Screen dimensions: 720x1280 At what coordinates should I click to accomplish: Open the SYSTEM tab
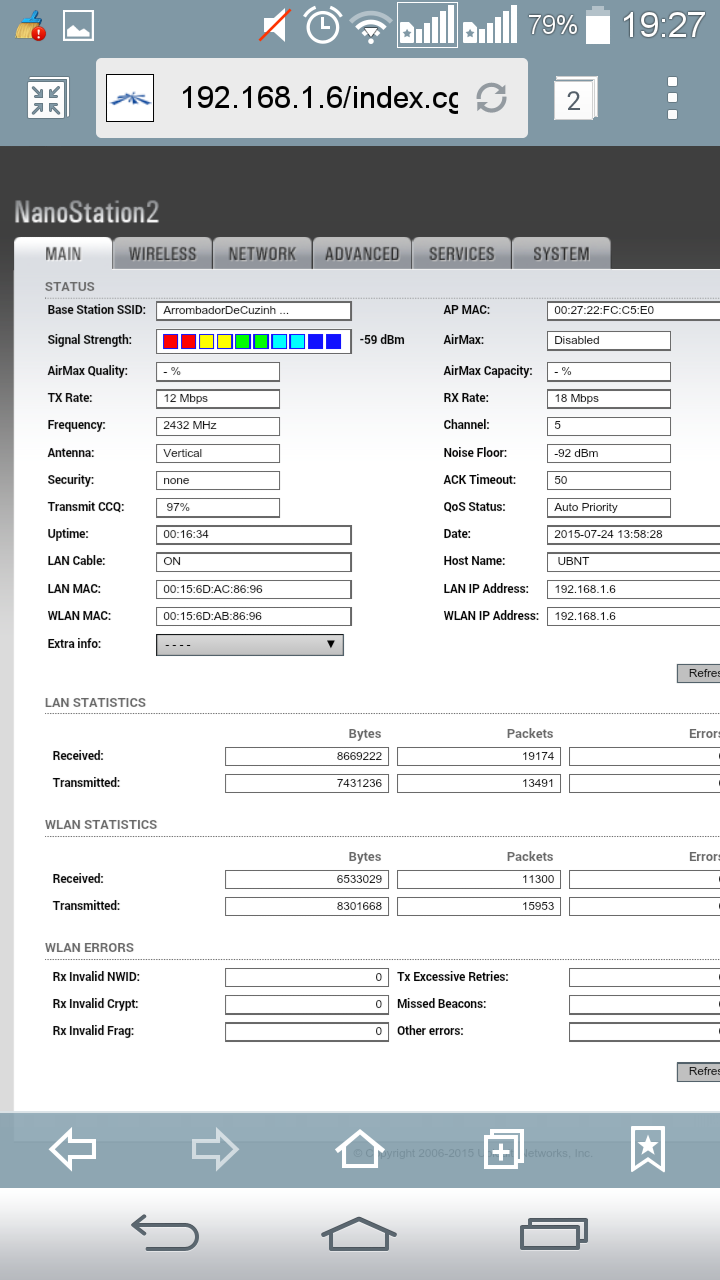(561, 254)
